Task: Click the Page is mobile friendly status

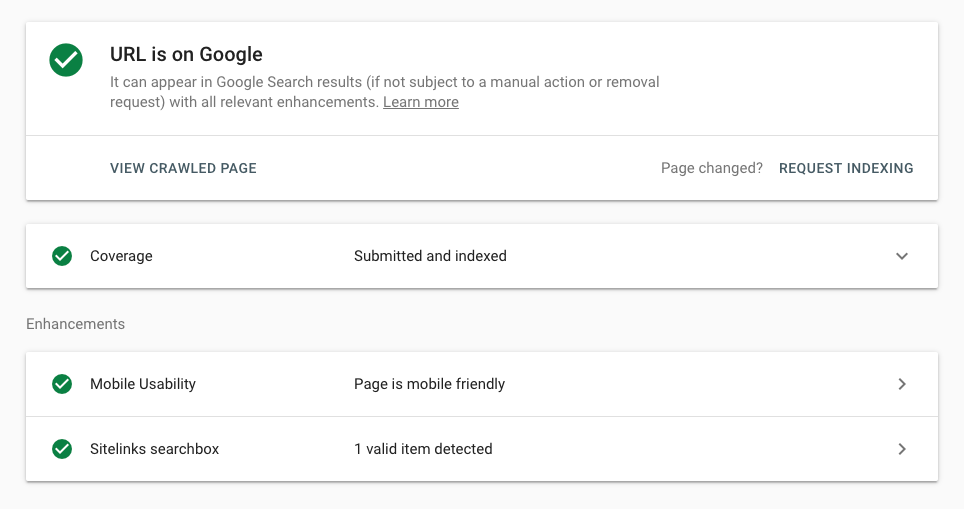Action: (x=429, y=384)
